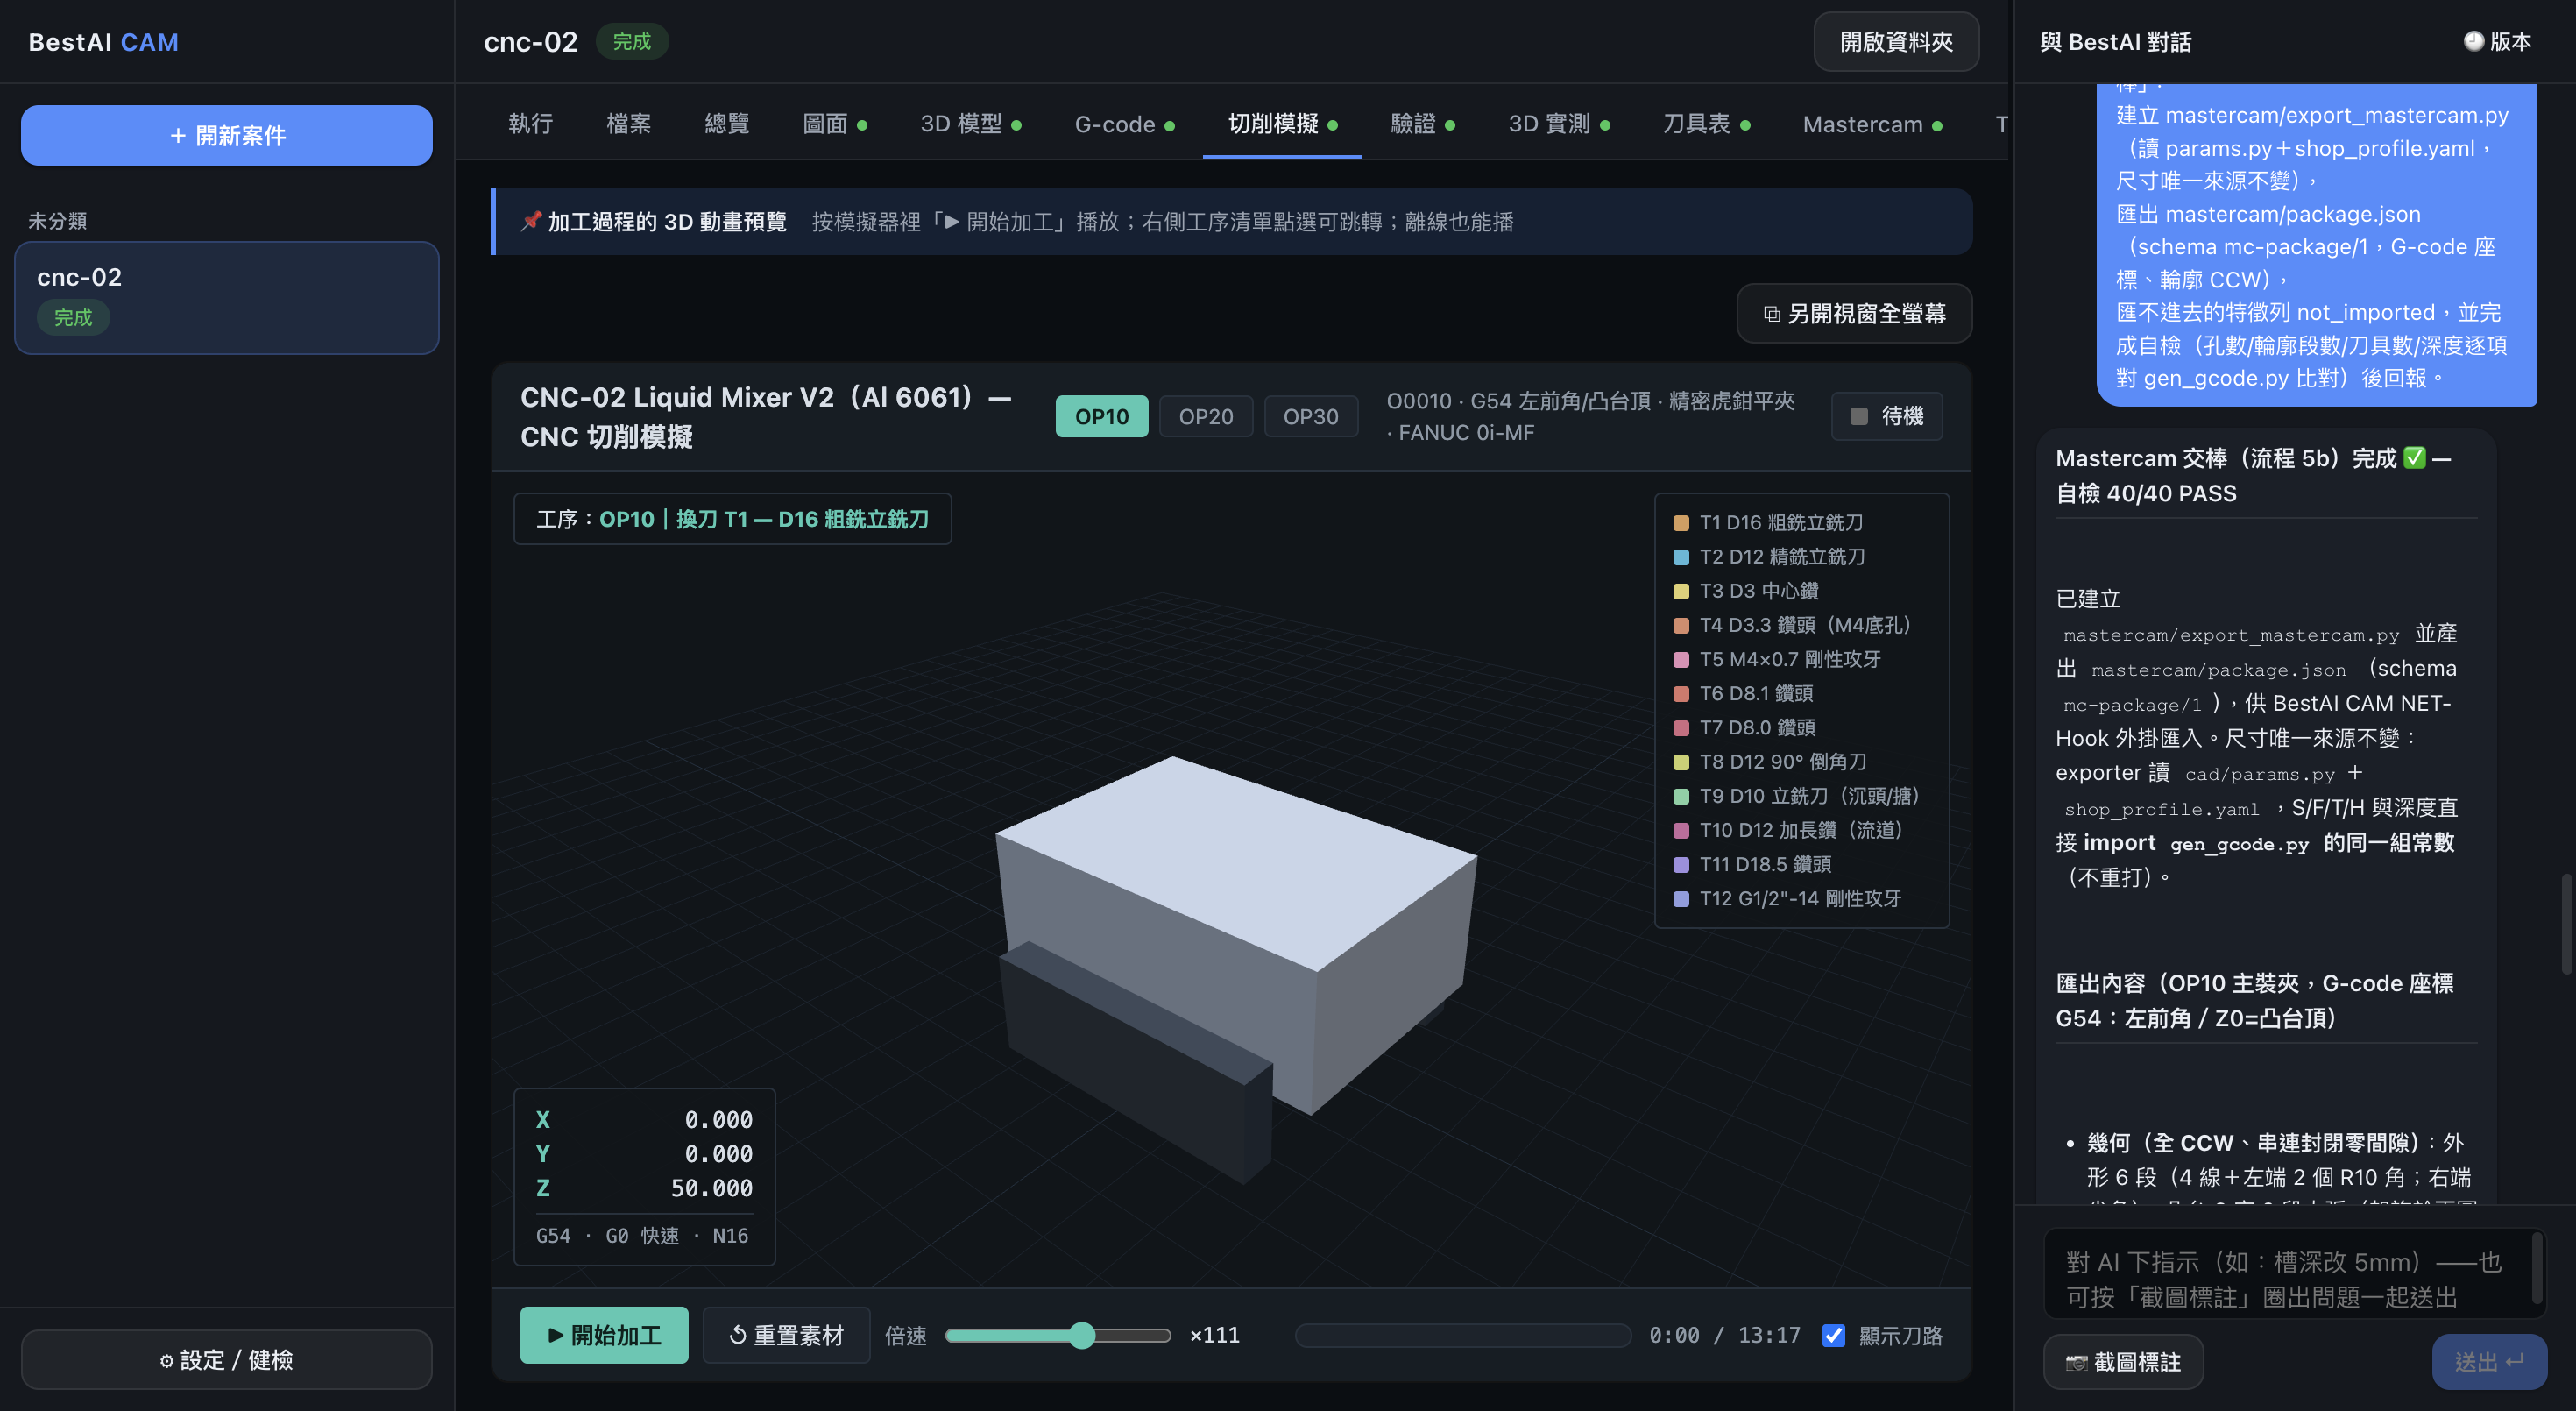The height and width of the screenshot is (1411, 2576).
Task: Click the 0:00 / 13:17 time readout
Action: coord(1725,1335)
